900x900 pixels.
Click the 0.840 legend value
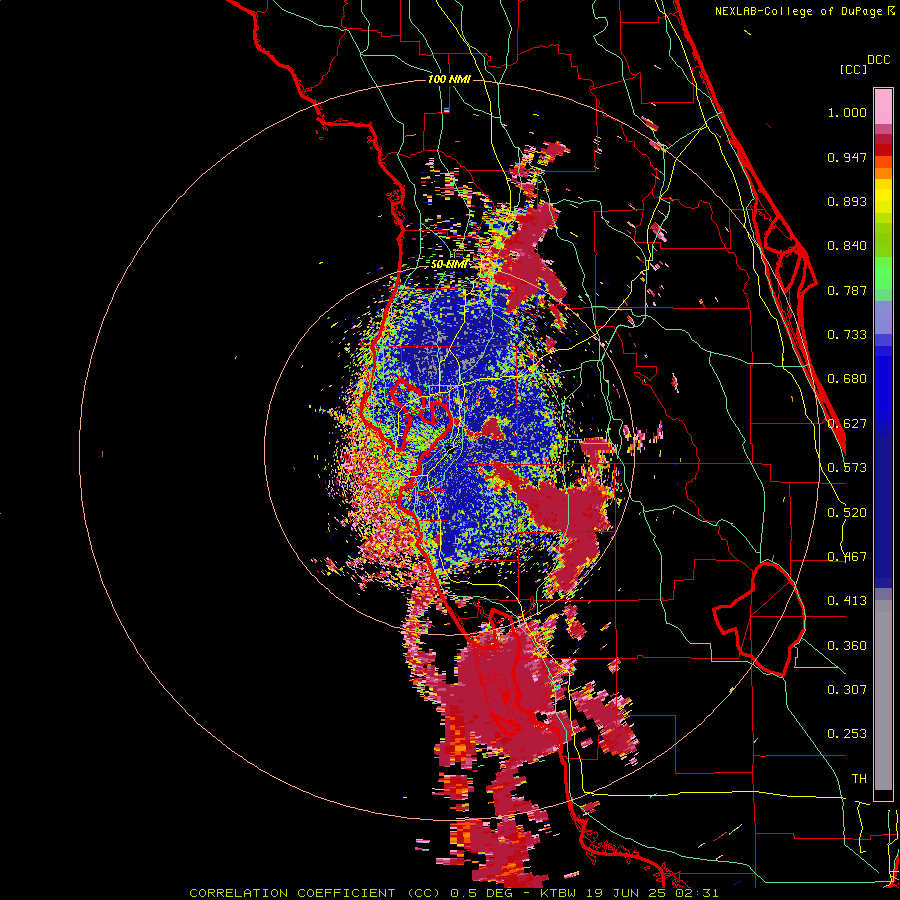pyautogui.click(x=847, y=246)
